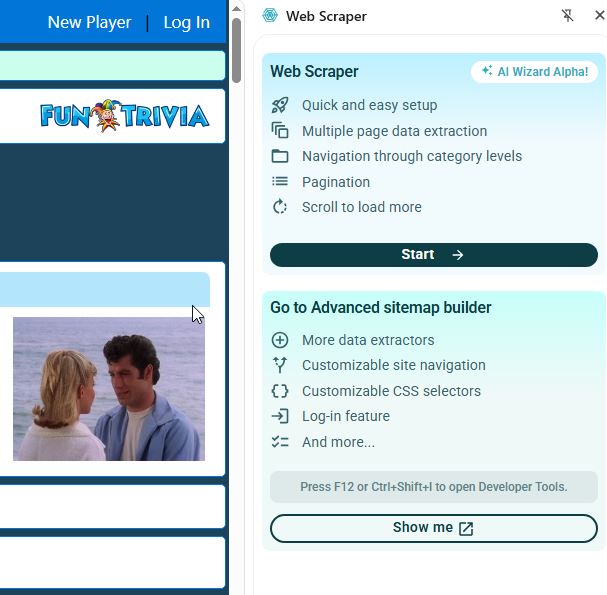
Task: Open the Grease movie beach scene thumbnail
Action: [x=109, y=389]
